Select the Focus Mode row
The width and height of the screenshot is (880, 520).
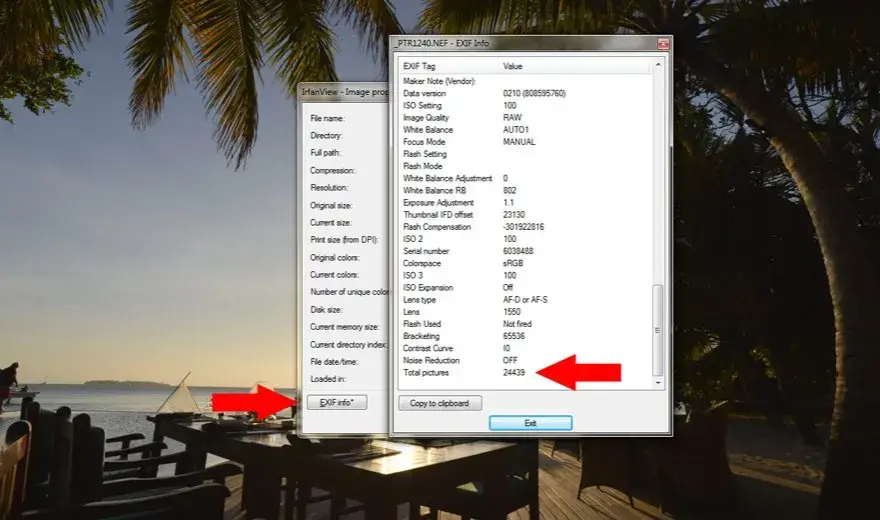[x=526, y=142]
